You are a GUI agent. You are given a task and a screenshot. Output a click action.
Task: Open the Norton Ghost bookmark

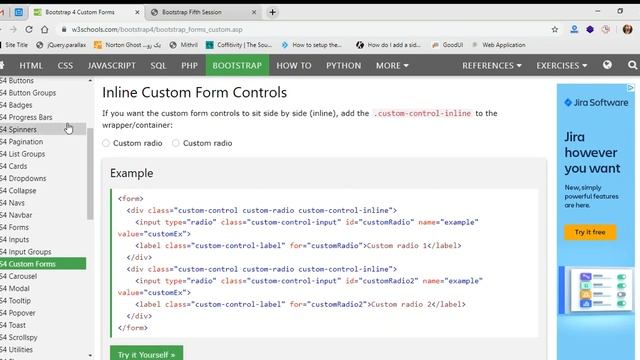click(127, 45)
